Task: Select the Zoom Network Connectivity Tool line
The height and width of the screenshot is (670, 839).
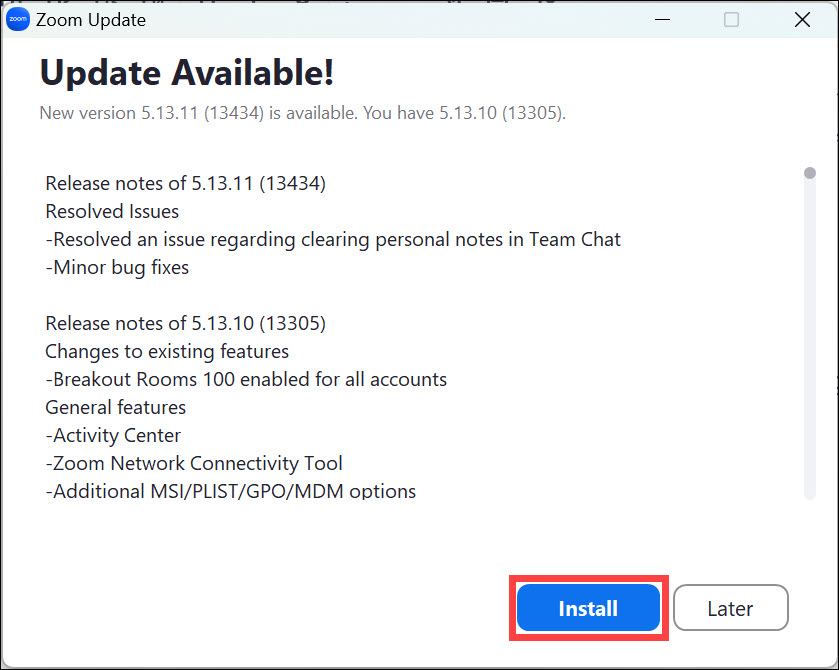Action: point(194,463)
